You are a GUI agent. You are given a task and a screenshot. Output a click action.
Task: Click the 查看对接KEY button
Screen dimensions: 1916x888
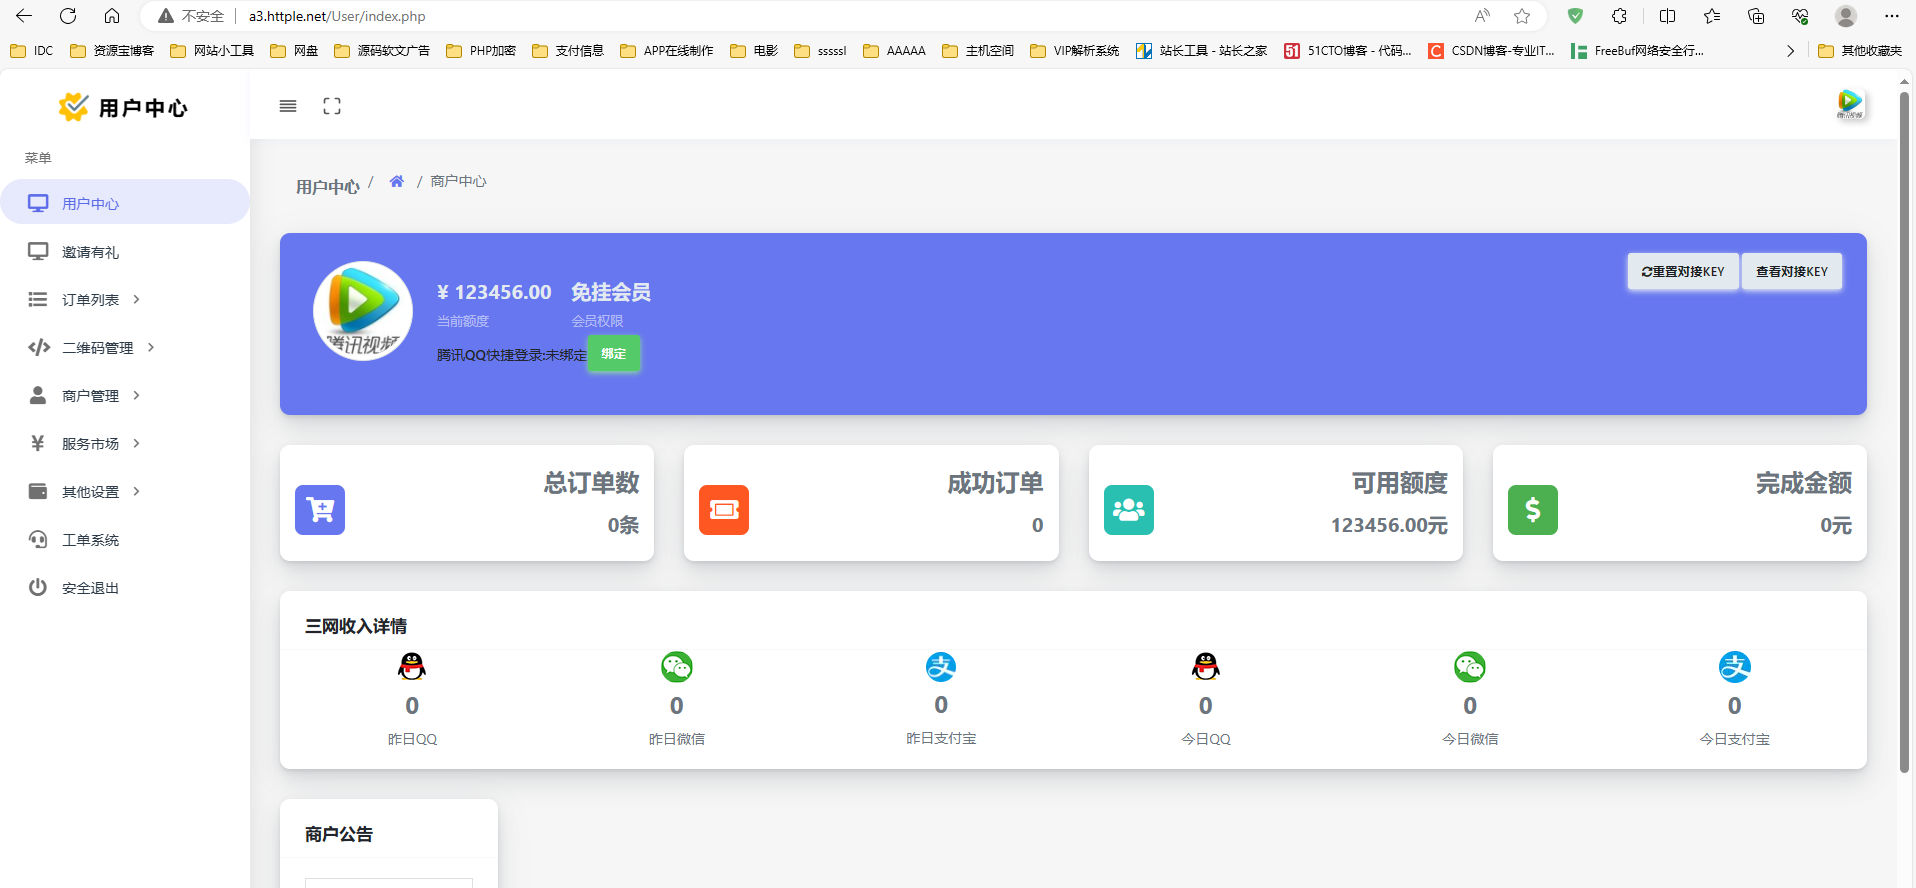[x=1792, y=271]
